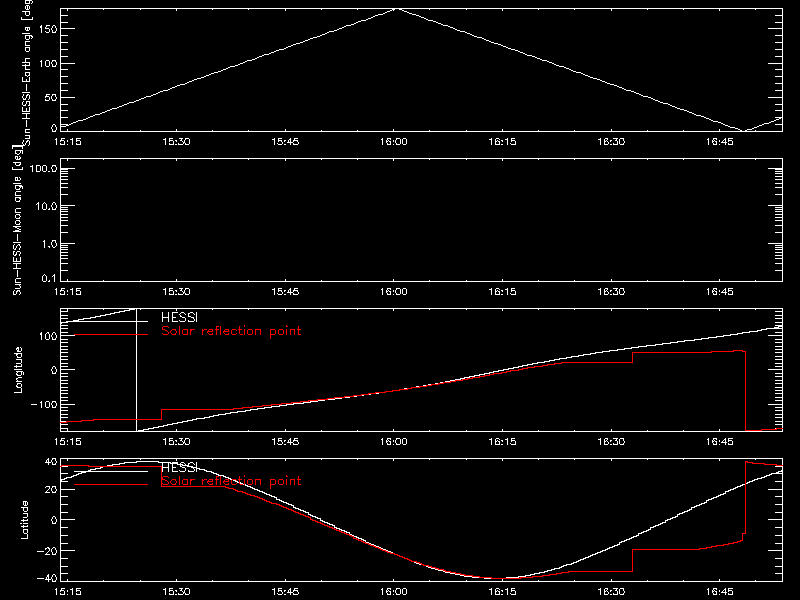Click the 16:45 tick below the Earth angle plot
800x600 pixels.
click(720, 142)
